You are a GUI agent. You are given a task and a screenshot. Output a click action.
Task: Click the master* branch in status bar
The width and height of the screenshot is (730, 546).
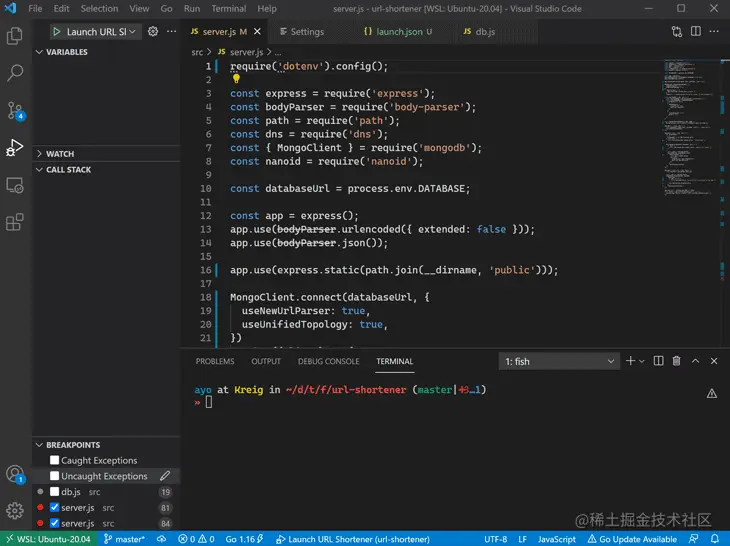pyautogui.click(x=124, y=539)
